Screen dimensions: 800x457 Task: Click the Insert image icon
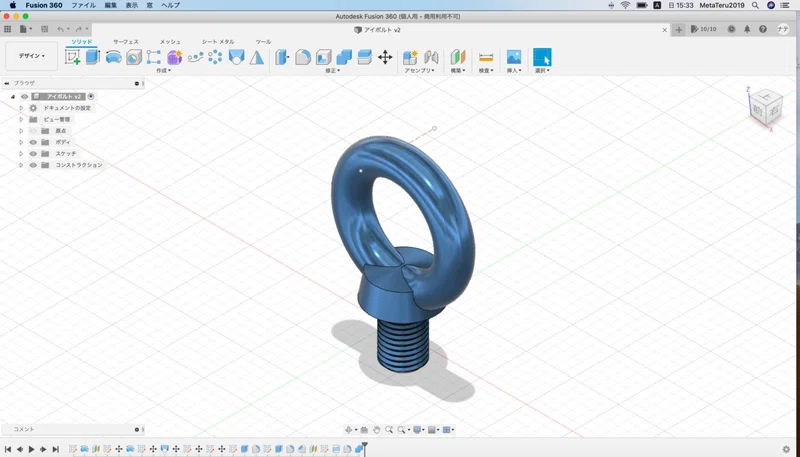(514, 57)
